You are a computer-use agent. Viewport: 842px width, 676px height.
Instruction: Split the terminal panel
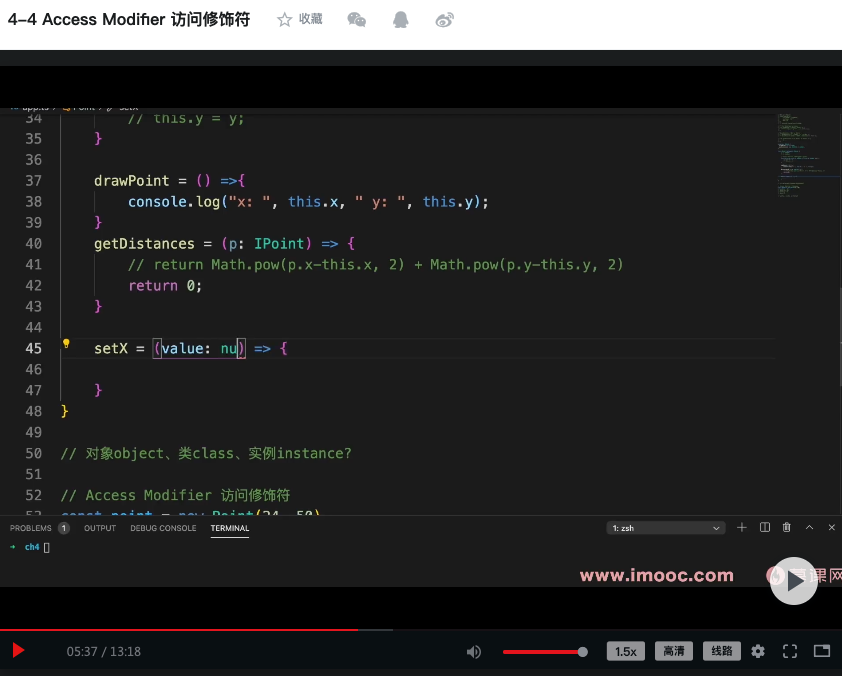click(765, 528)
